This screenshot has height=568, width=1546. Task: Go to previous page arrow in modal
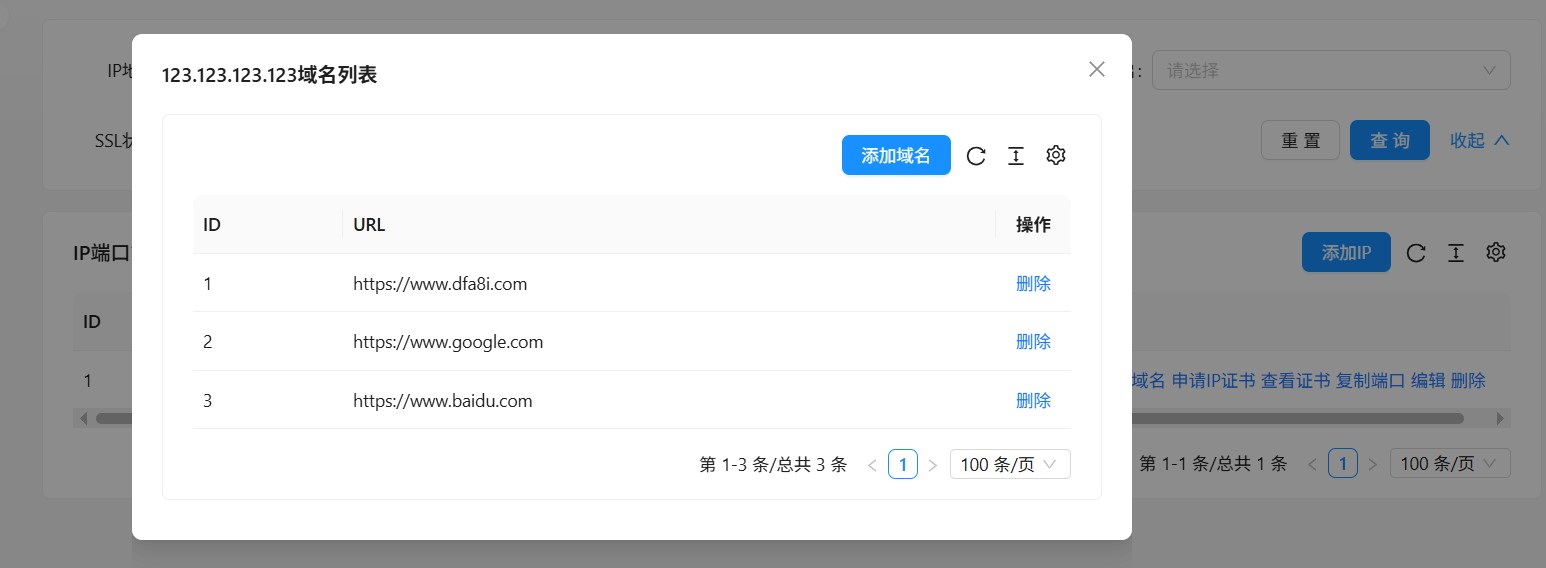pyautogui.click(x=872, y=465)
